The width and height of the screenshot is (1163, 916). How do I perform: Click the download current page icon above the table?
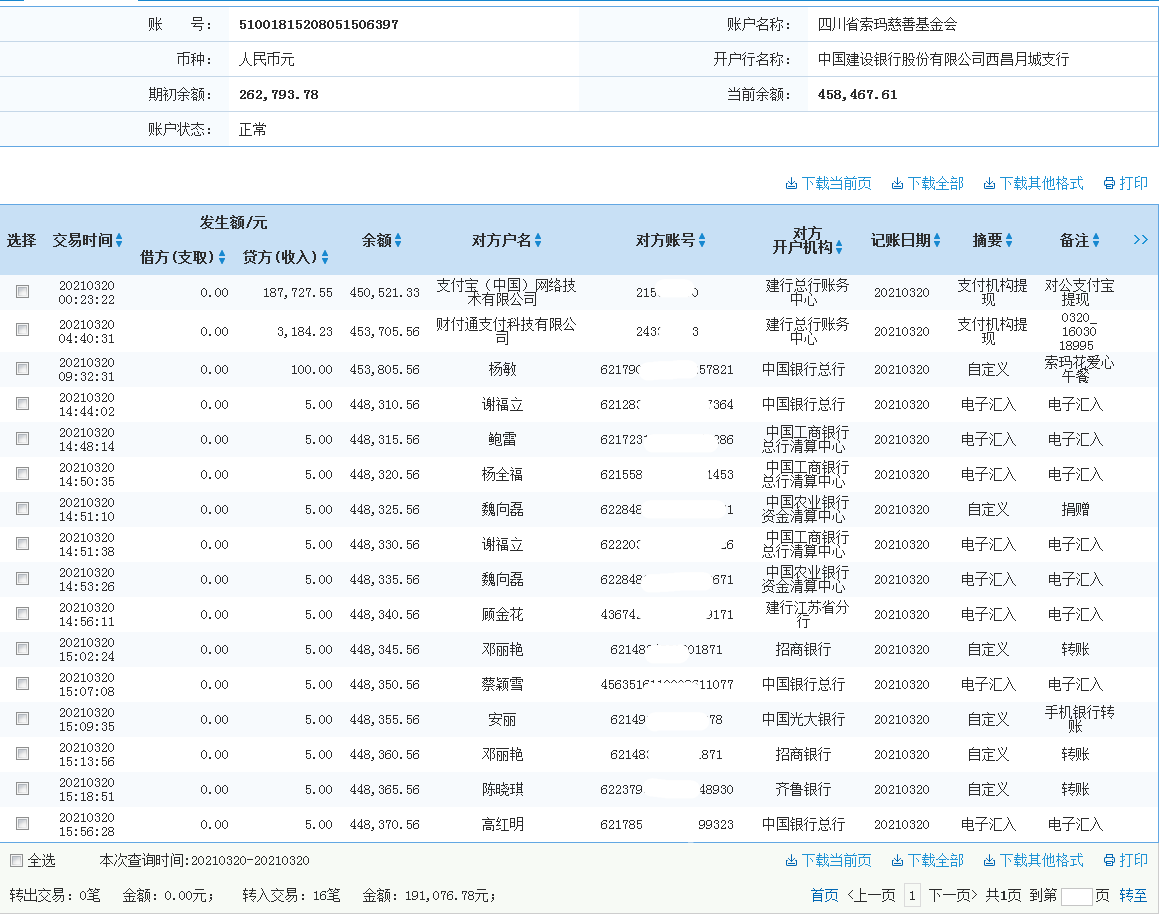pyautogui.click(x=828, y=183)
